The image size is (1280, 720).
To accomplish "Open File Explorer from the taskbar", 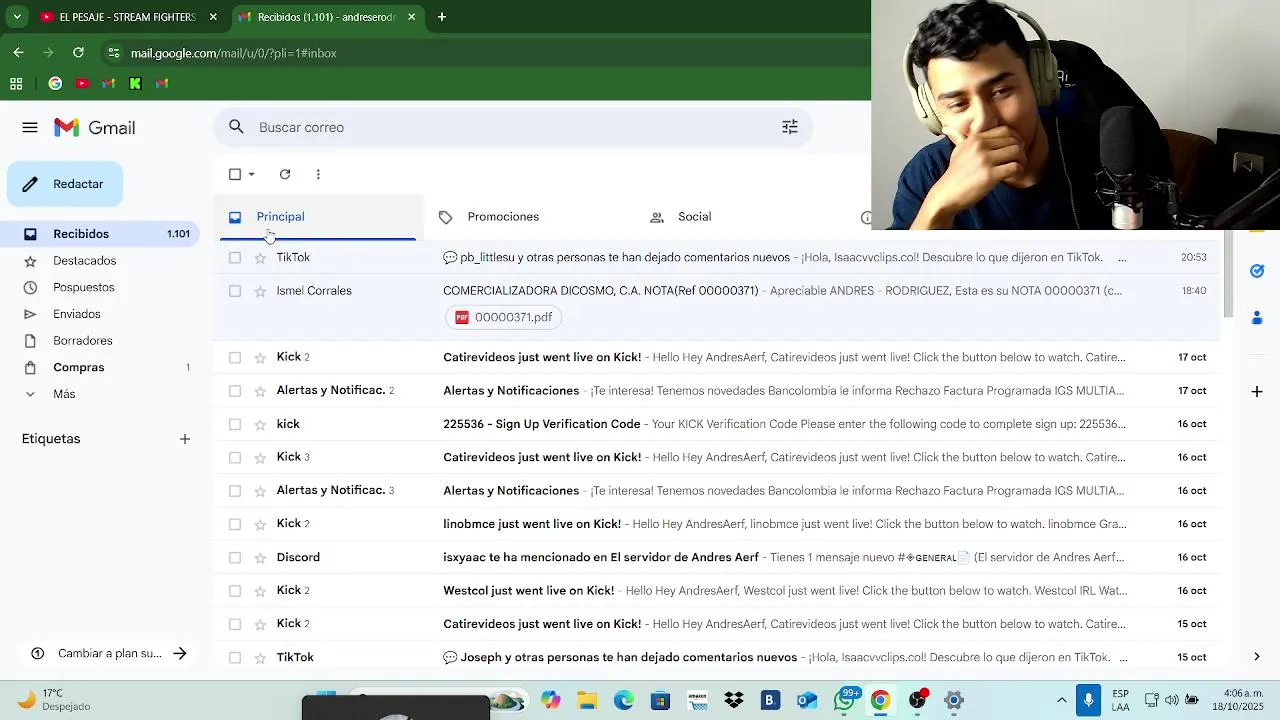I will point(587,700).
